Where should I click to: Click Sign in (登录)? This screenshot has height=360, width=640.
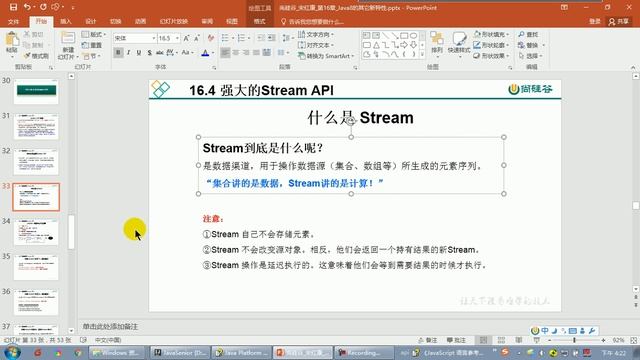(595, 21)
